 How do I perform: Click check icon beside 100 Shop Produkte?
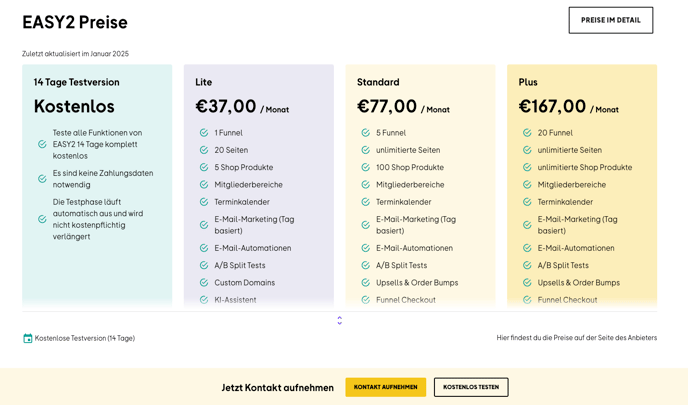pyautogui.click(x=366, y=167)
